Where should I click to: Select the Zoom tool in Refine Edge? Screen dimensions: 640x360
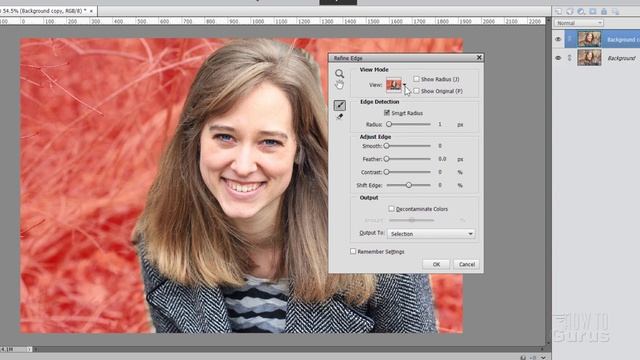[339, 73]
